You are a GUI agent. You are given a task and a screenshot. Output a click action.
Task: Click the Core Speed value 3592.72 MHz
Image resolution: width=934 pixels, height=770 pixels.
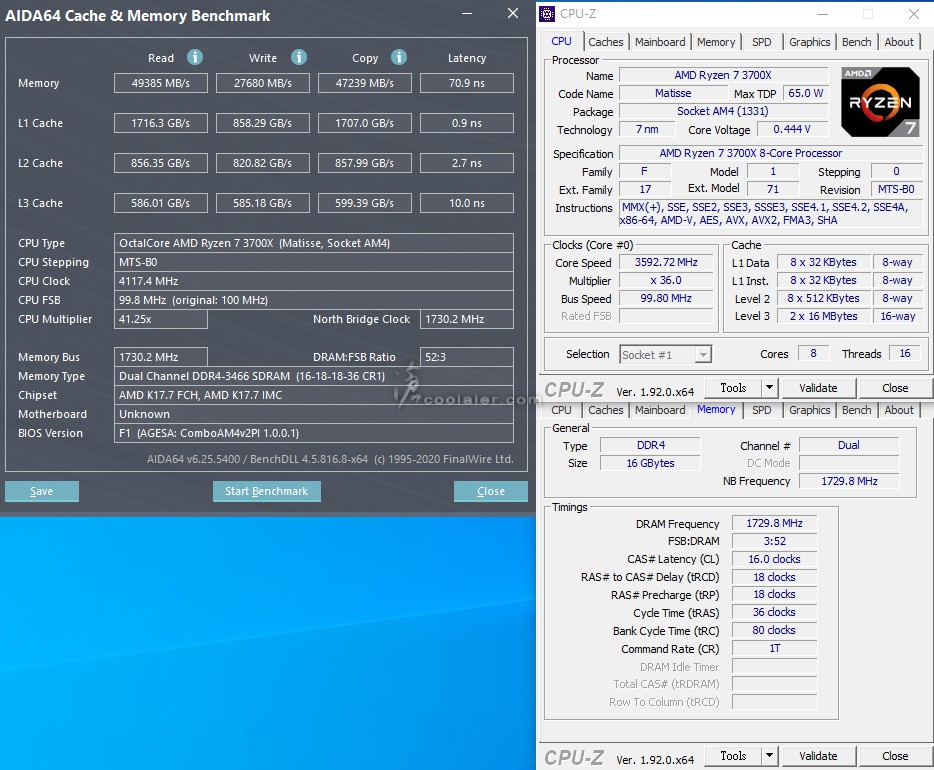(666, 263)
